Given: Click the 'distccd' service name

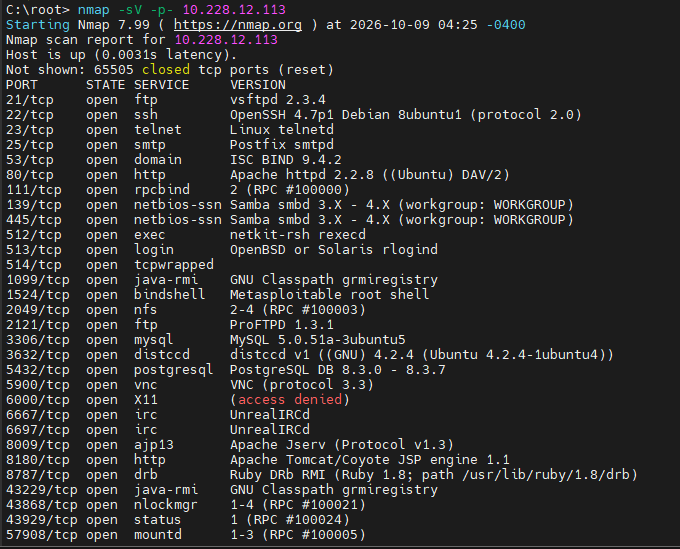Looking at the screenshot, I should pyautogui.click(x=162, y=355).
